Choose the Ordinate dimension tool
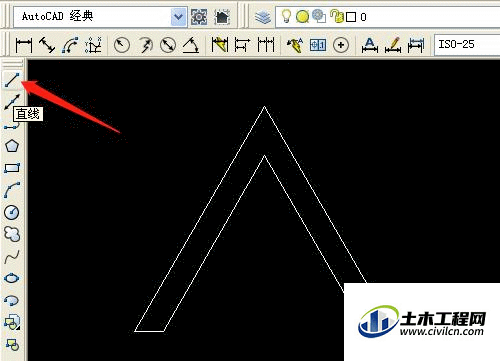The width and height of the screenshot is (500, 361). point(93,45)
